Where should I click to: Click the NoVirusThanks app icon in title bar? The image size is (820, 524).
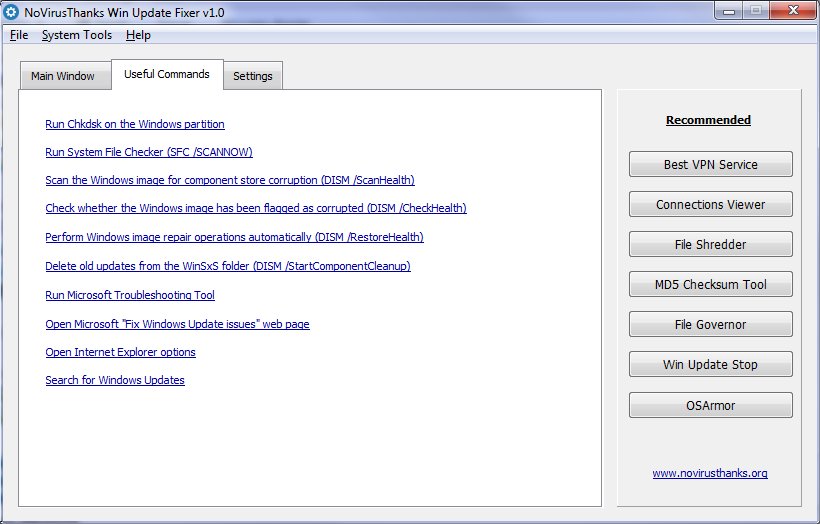[x=11, y=12]
